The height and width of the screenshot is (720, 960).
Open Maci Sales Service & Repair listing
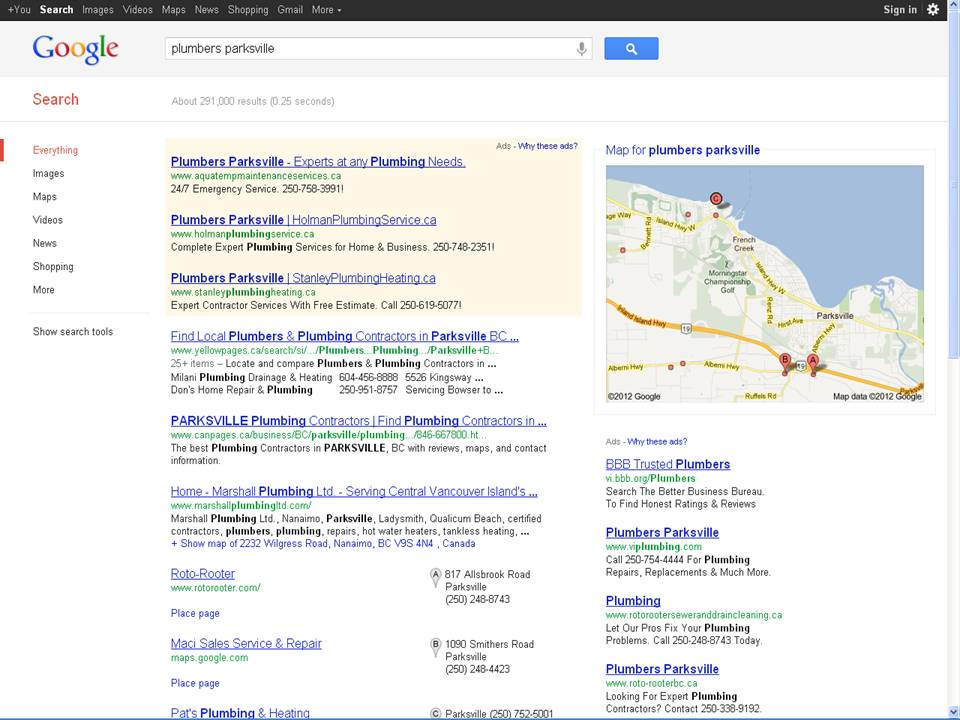[246, 643]
